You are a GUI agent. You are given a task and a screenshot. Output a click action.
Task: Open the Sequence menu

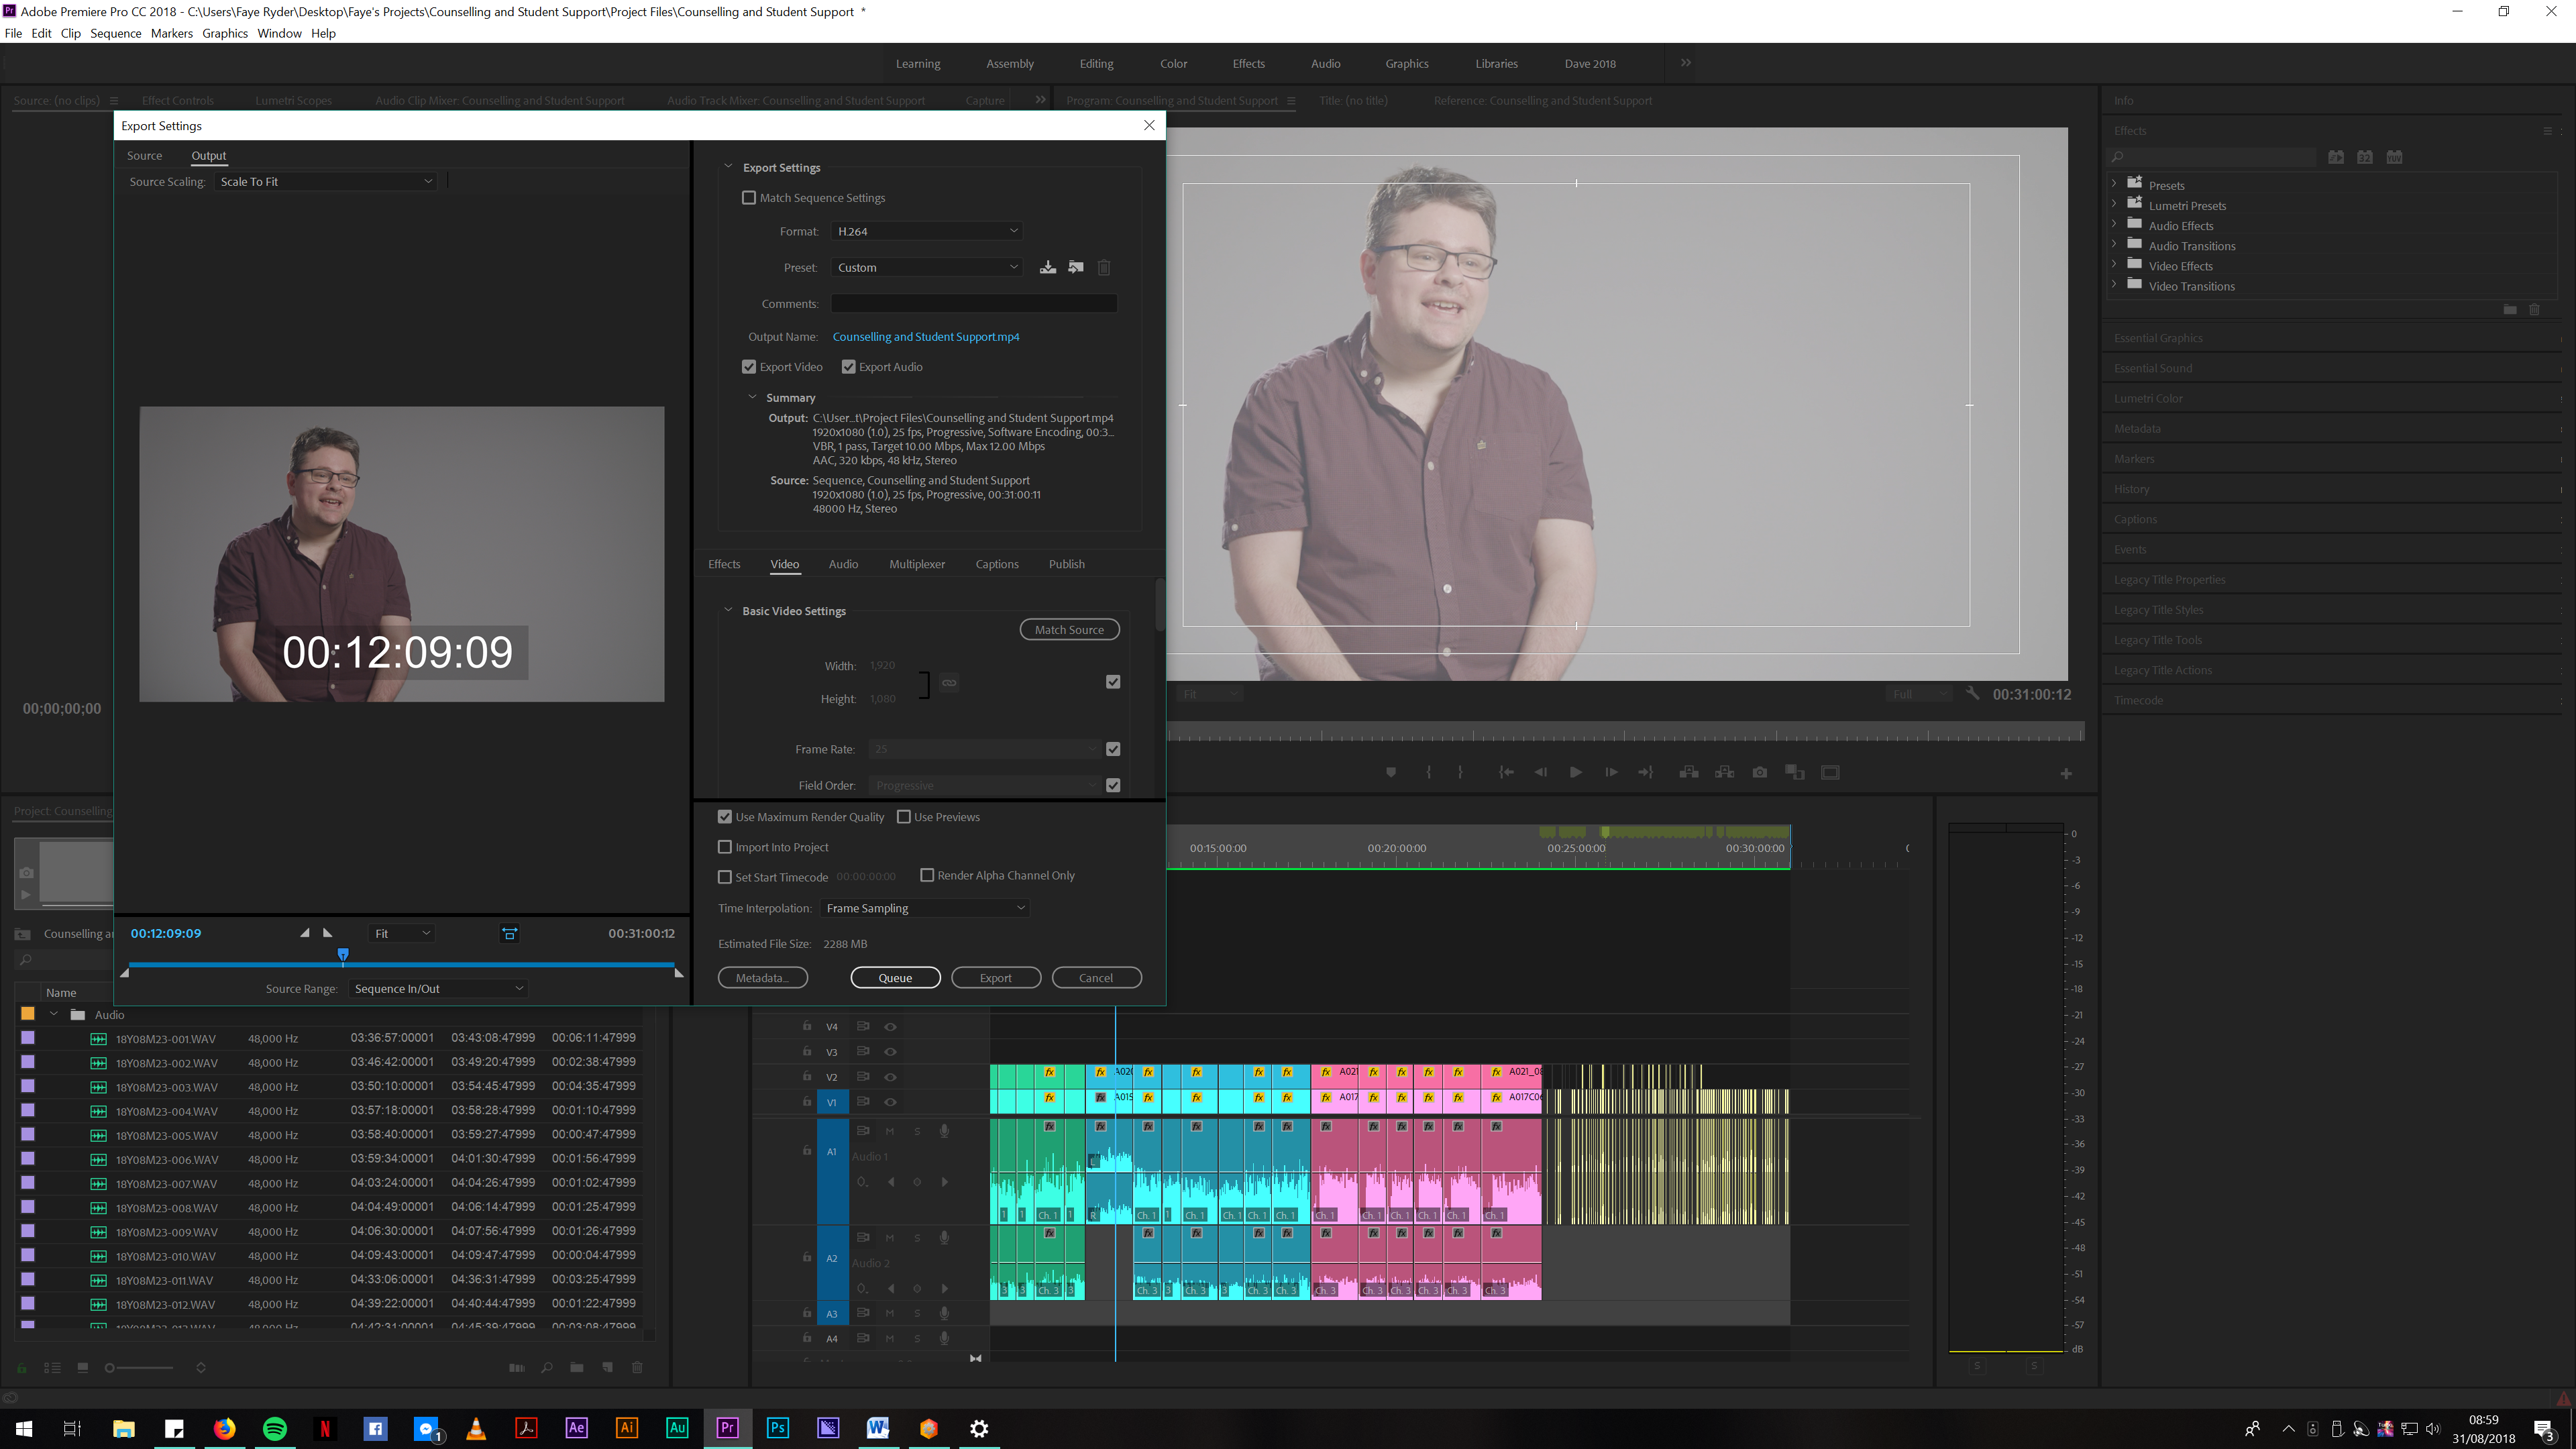[x=115, y=33]
